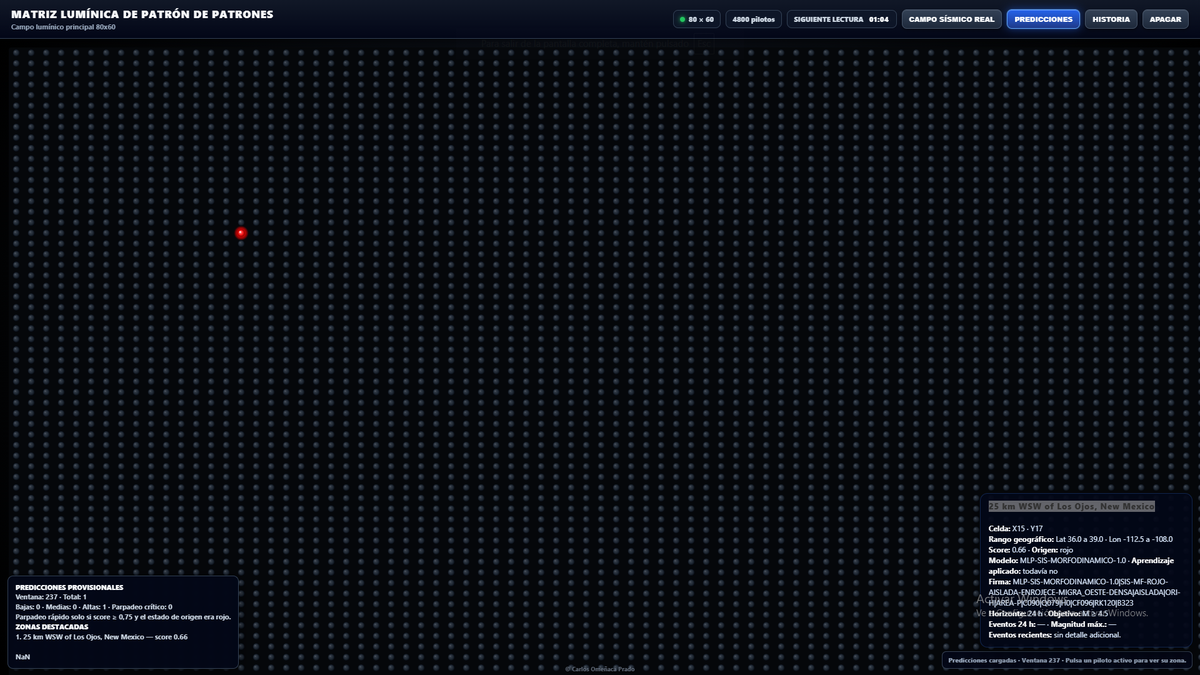Image resolution: width=1200 pixels, height=675 pixels.
Task: Click the 4800 pilotos badge
Action: [754, 19]
